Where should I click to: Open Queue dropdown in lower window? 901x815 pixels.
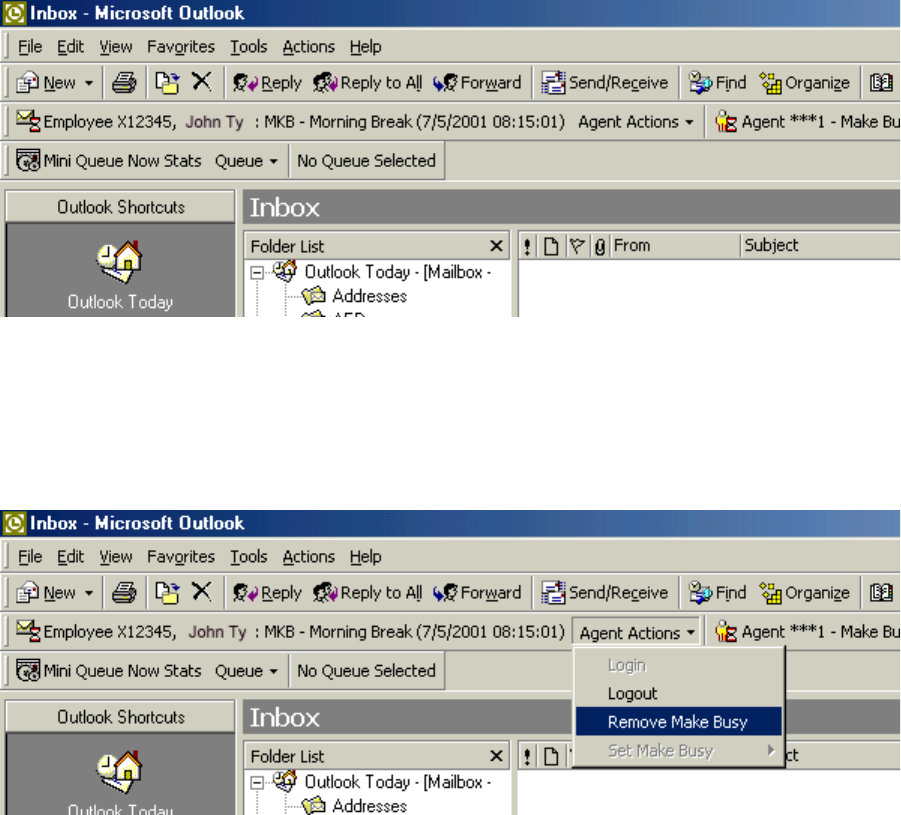(x=246, y=671)
